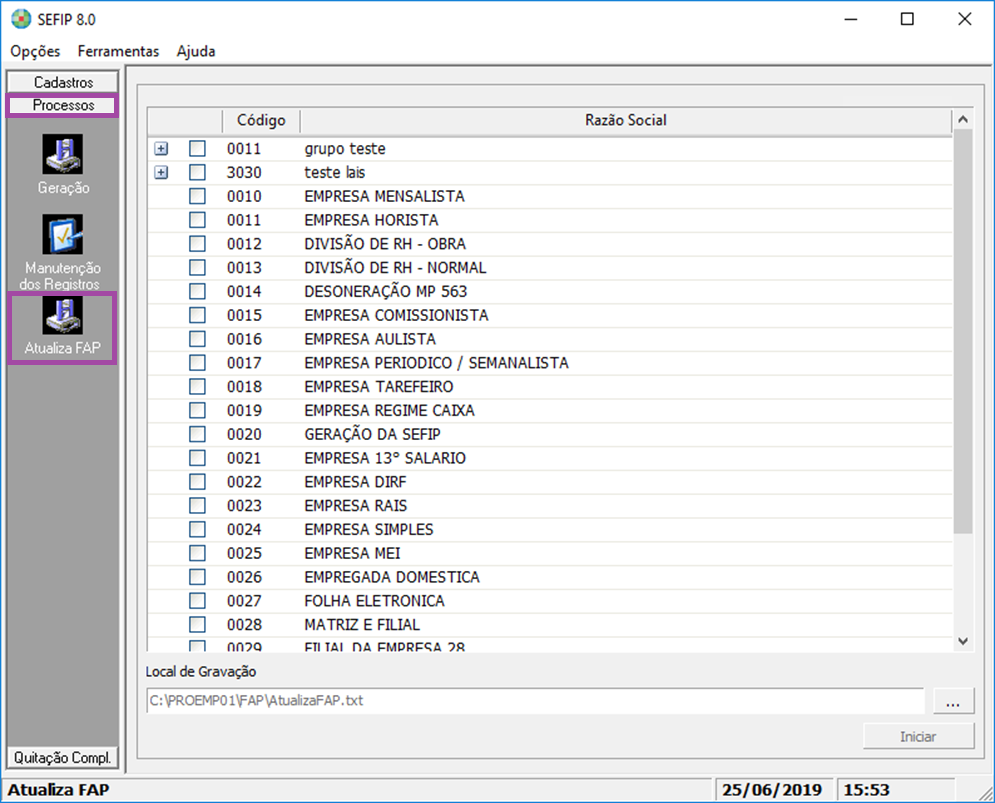The height and width of the screenshot is (803, 995).
Task: Tick FOLHA ELETRONICA checkbox
Action: click(197, 601)
